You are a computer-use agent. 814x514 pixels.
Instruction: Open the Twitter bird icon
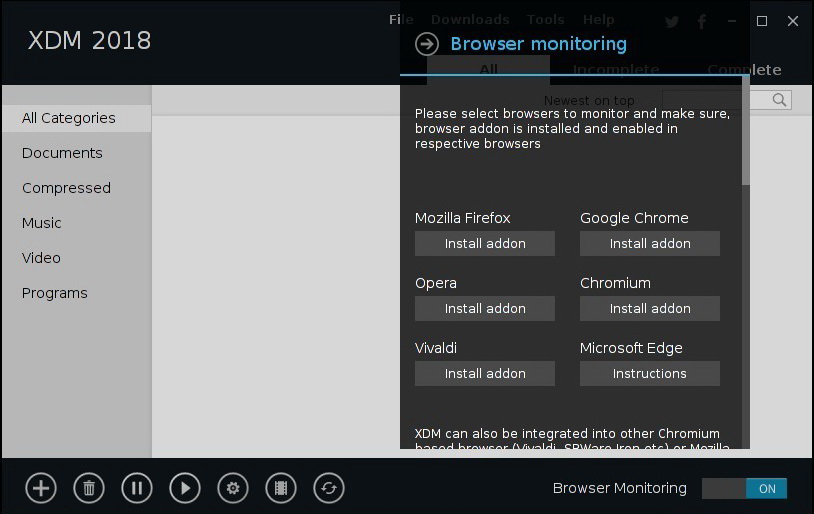click(x=672, y=21)
